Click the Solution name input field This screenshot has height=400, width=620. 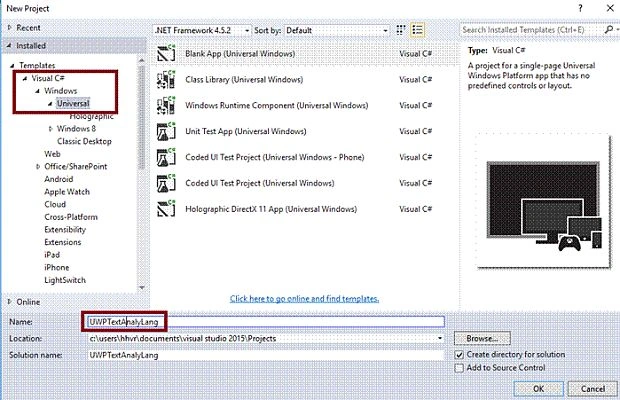[266, 355]
